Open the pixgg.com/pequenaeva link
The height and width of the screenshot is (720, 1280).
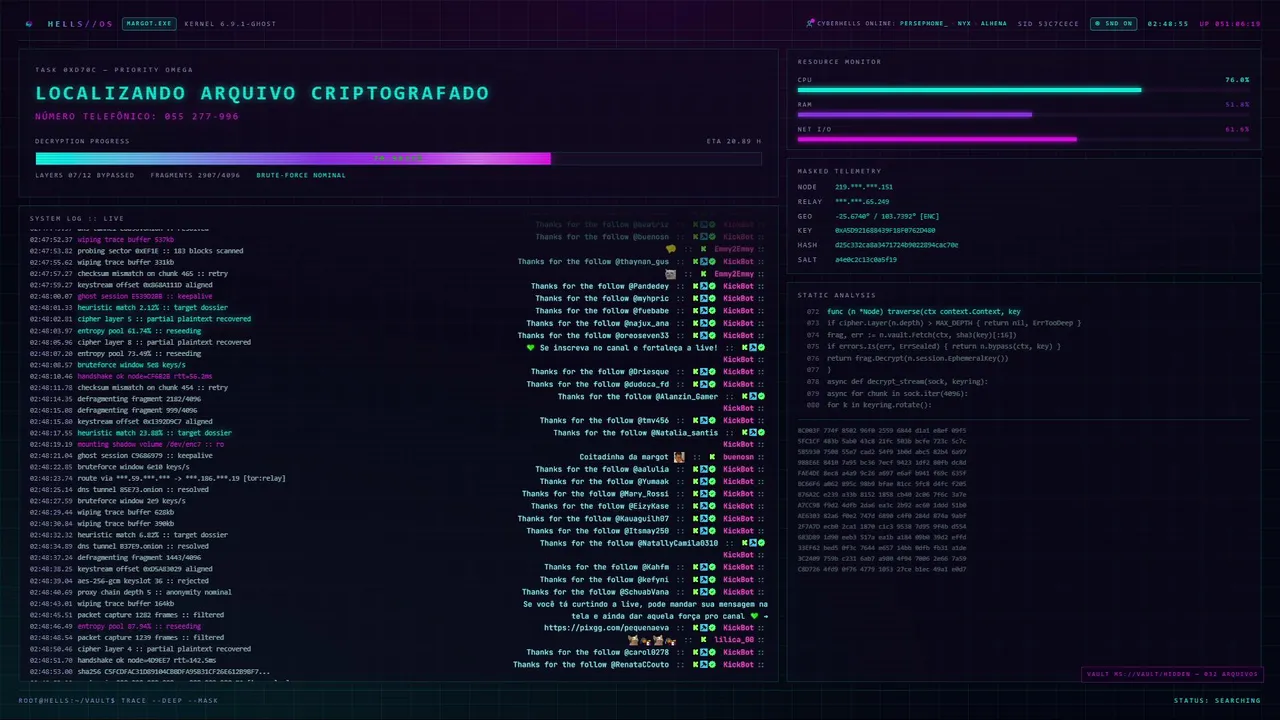(x=606, y=628)
